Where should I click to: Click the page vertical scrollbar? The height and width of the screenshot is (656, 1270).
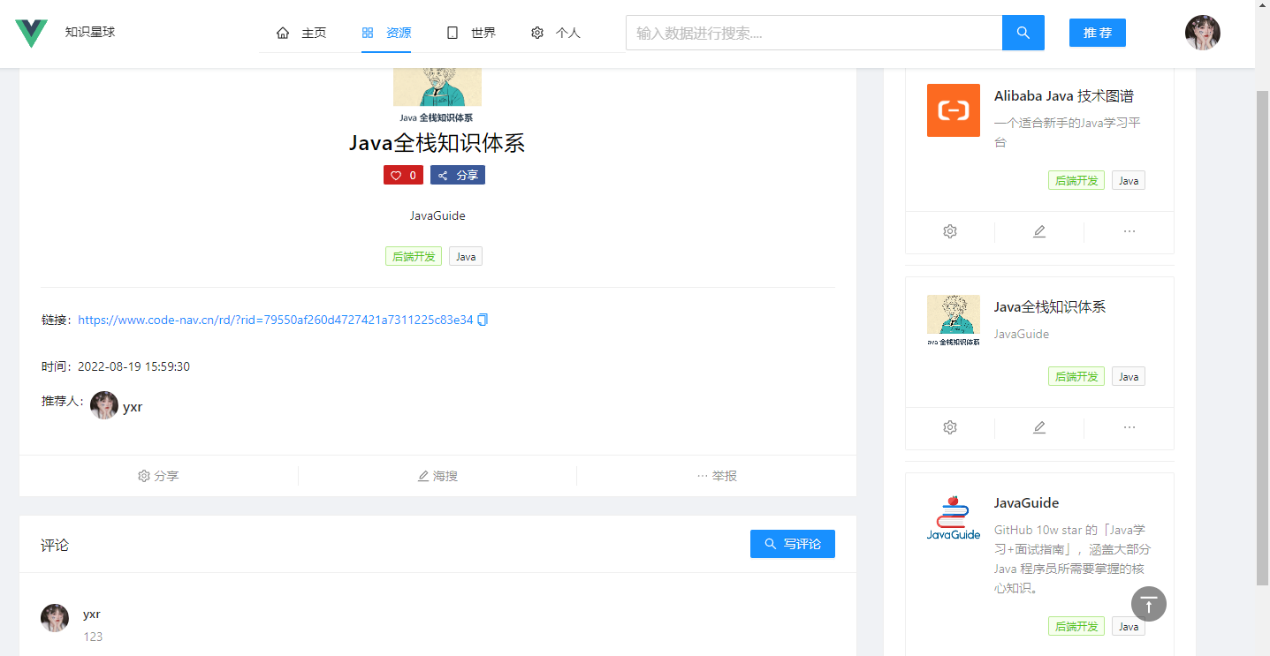1262,336
